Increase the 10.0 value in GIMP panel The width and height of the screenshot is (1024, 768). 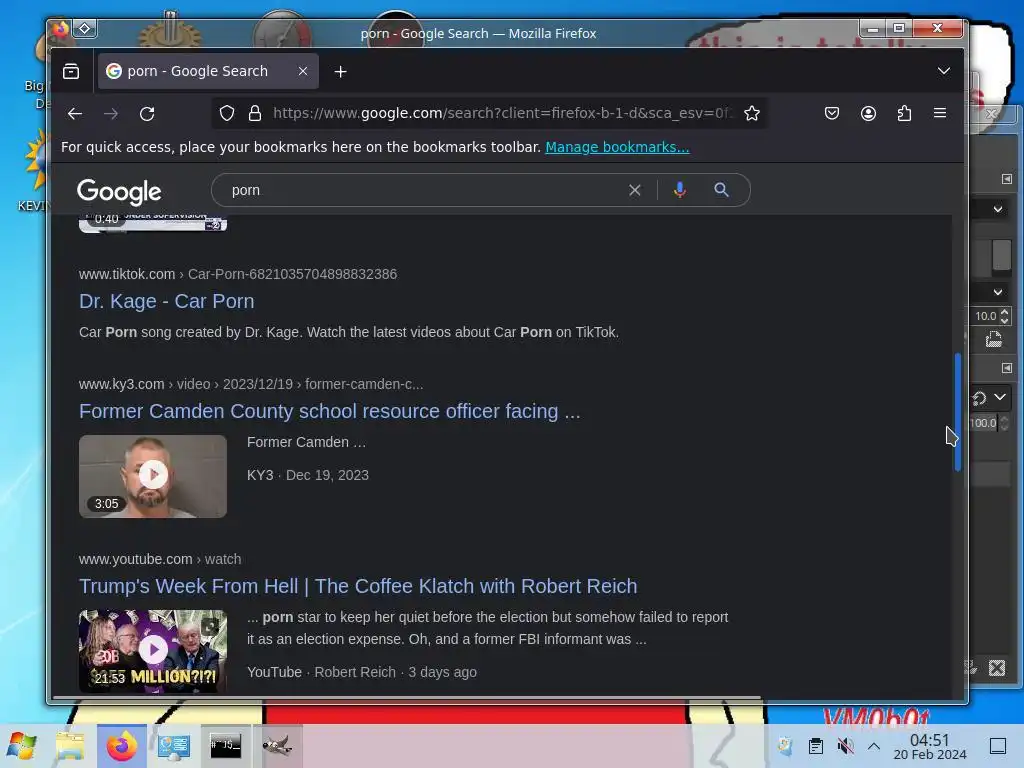click(x=1004, y=312)
